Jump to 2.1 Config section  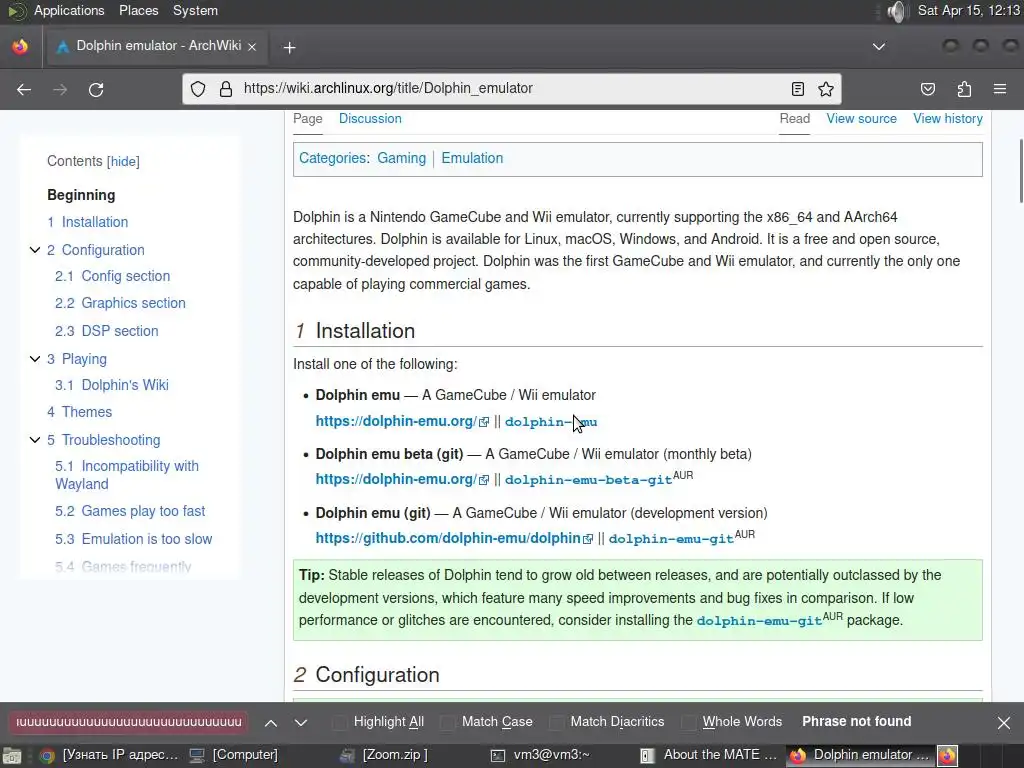[x=112, y=276]
